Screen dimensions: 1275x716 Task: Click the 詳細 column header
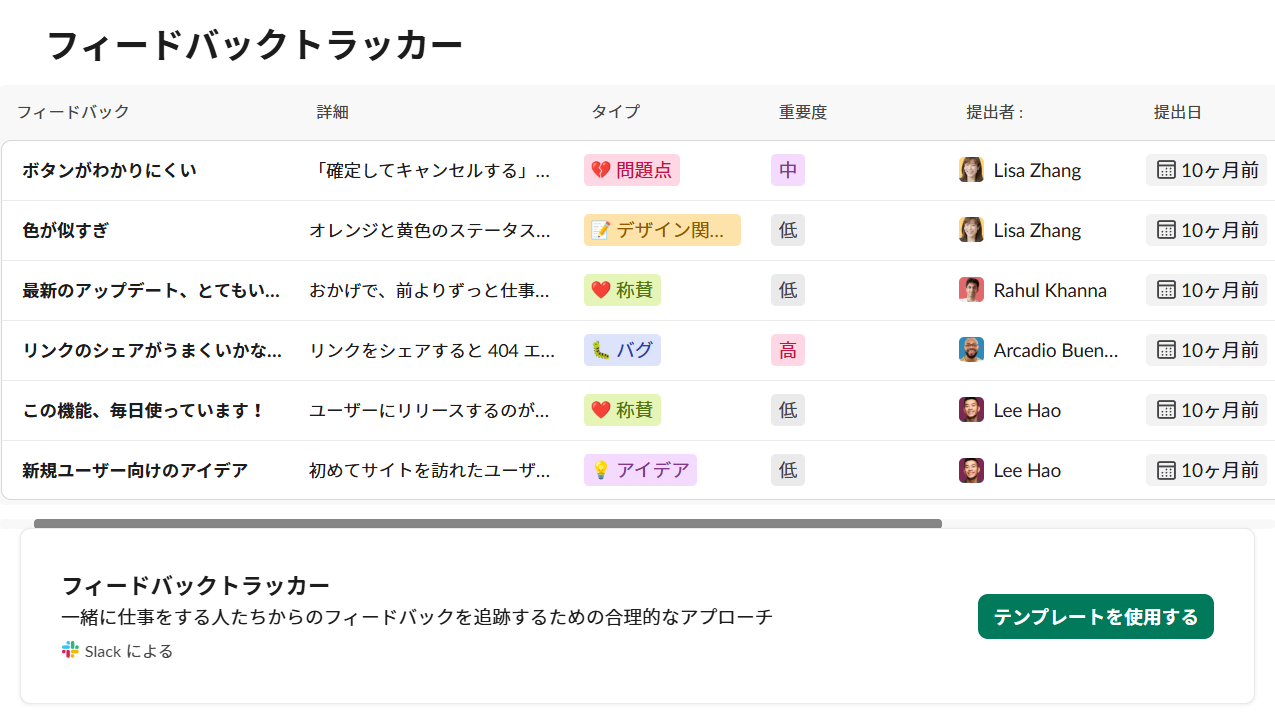click(x=333, y=112)
